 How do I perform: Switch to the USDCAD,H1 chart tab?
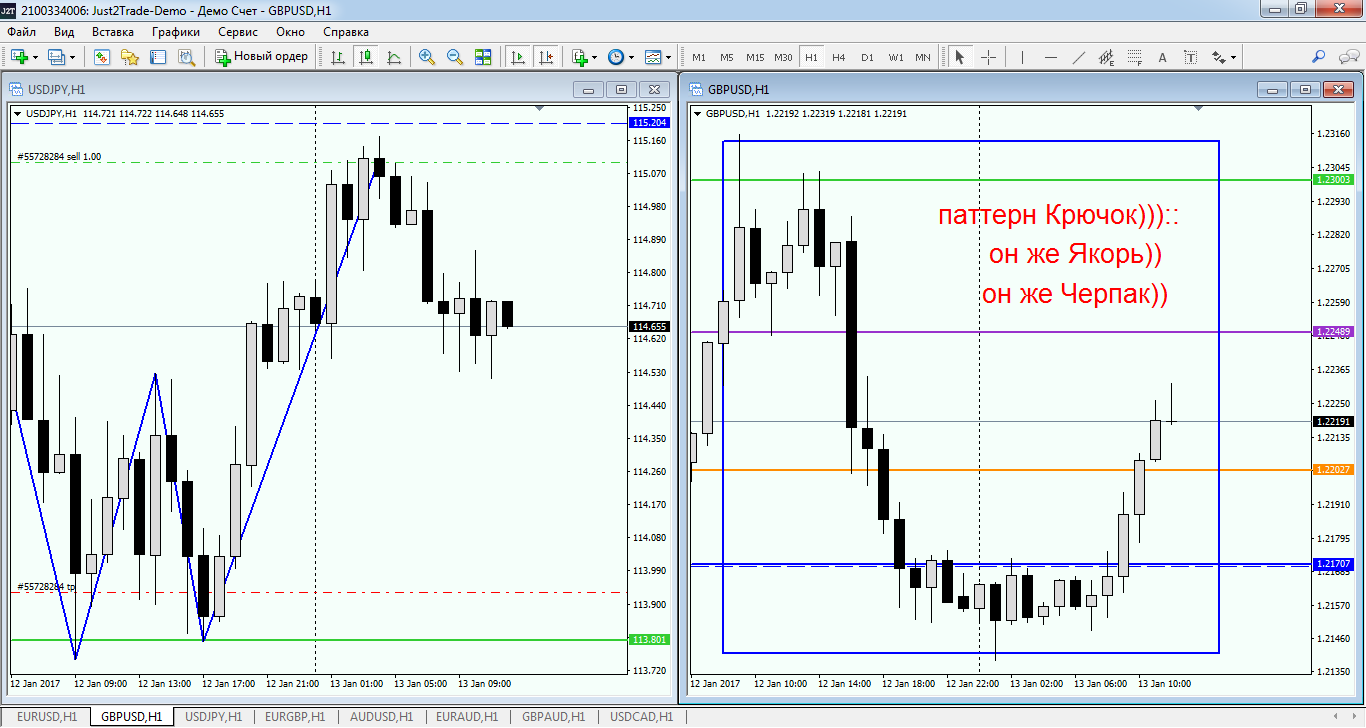click(x=641, y=717)
